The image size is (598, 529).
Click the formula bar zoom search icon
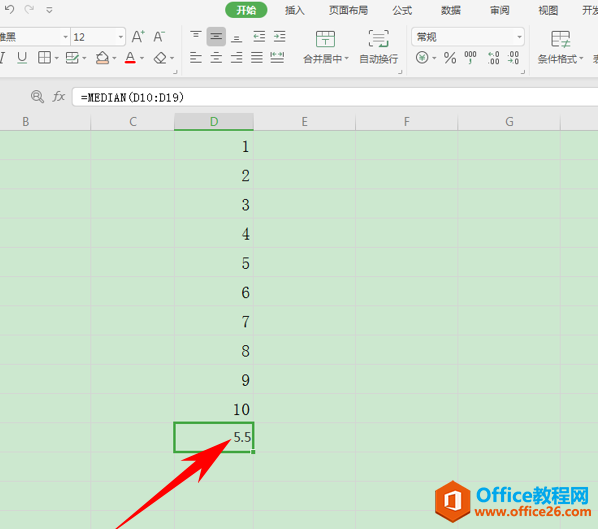point(37,96)
